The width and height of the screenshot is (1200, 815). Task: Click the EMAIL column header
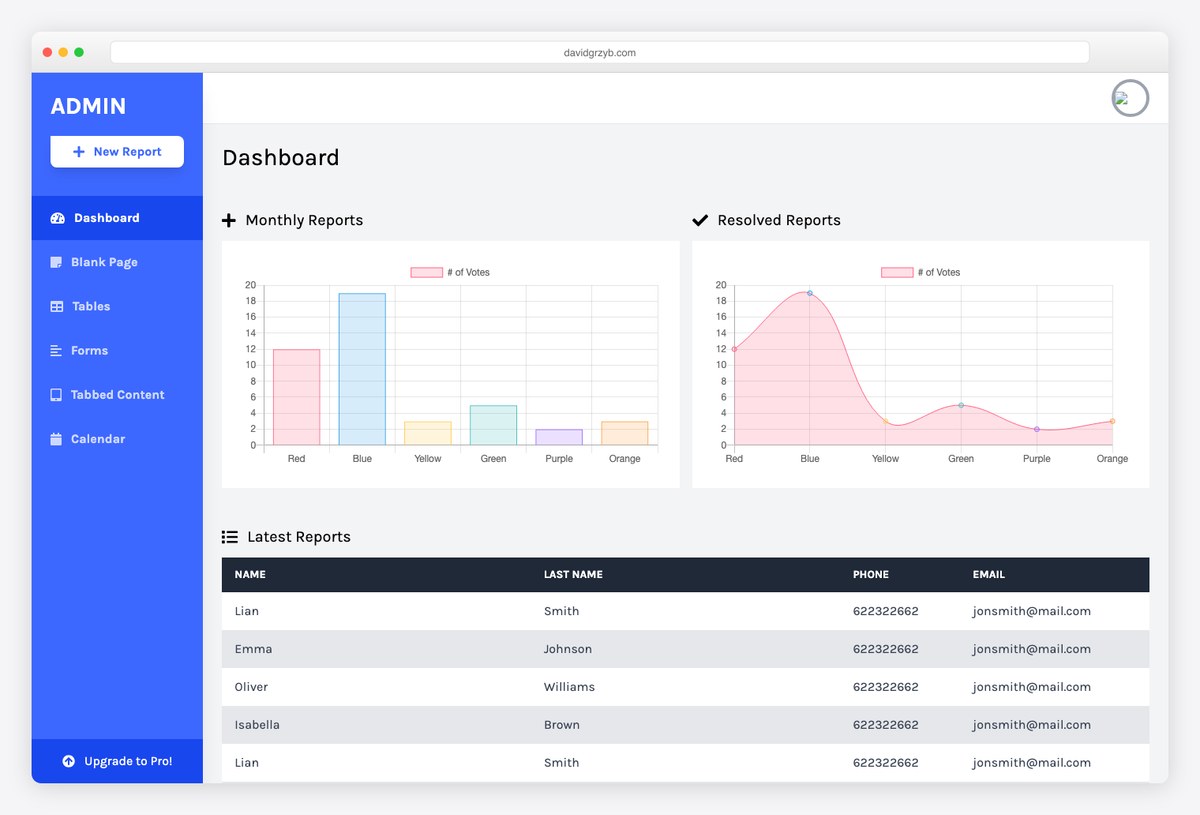point(989,575)
